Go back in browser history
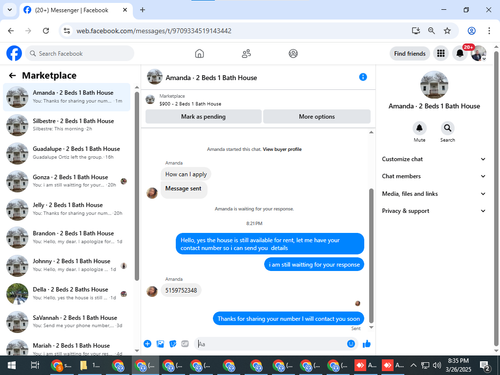This screenshot has width=500, height=375. [x=11, y=31]
